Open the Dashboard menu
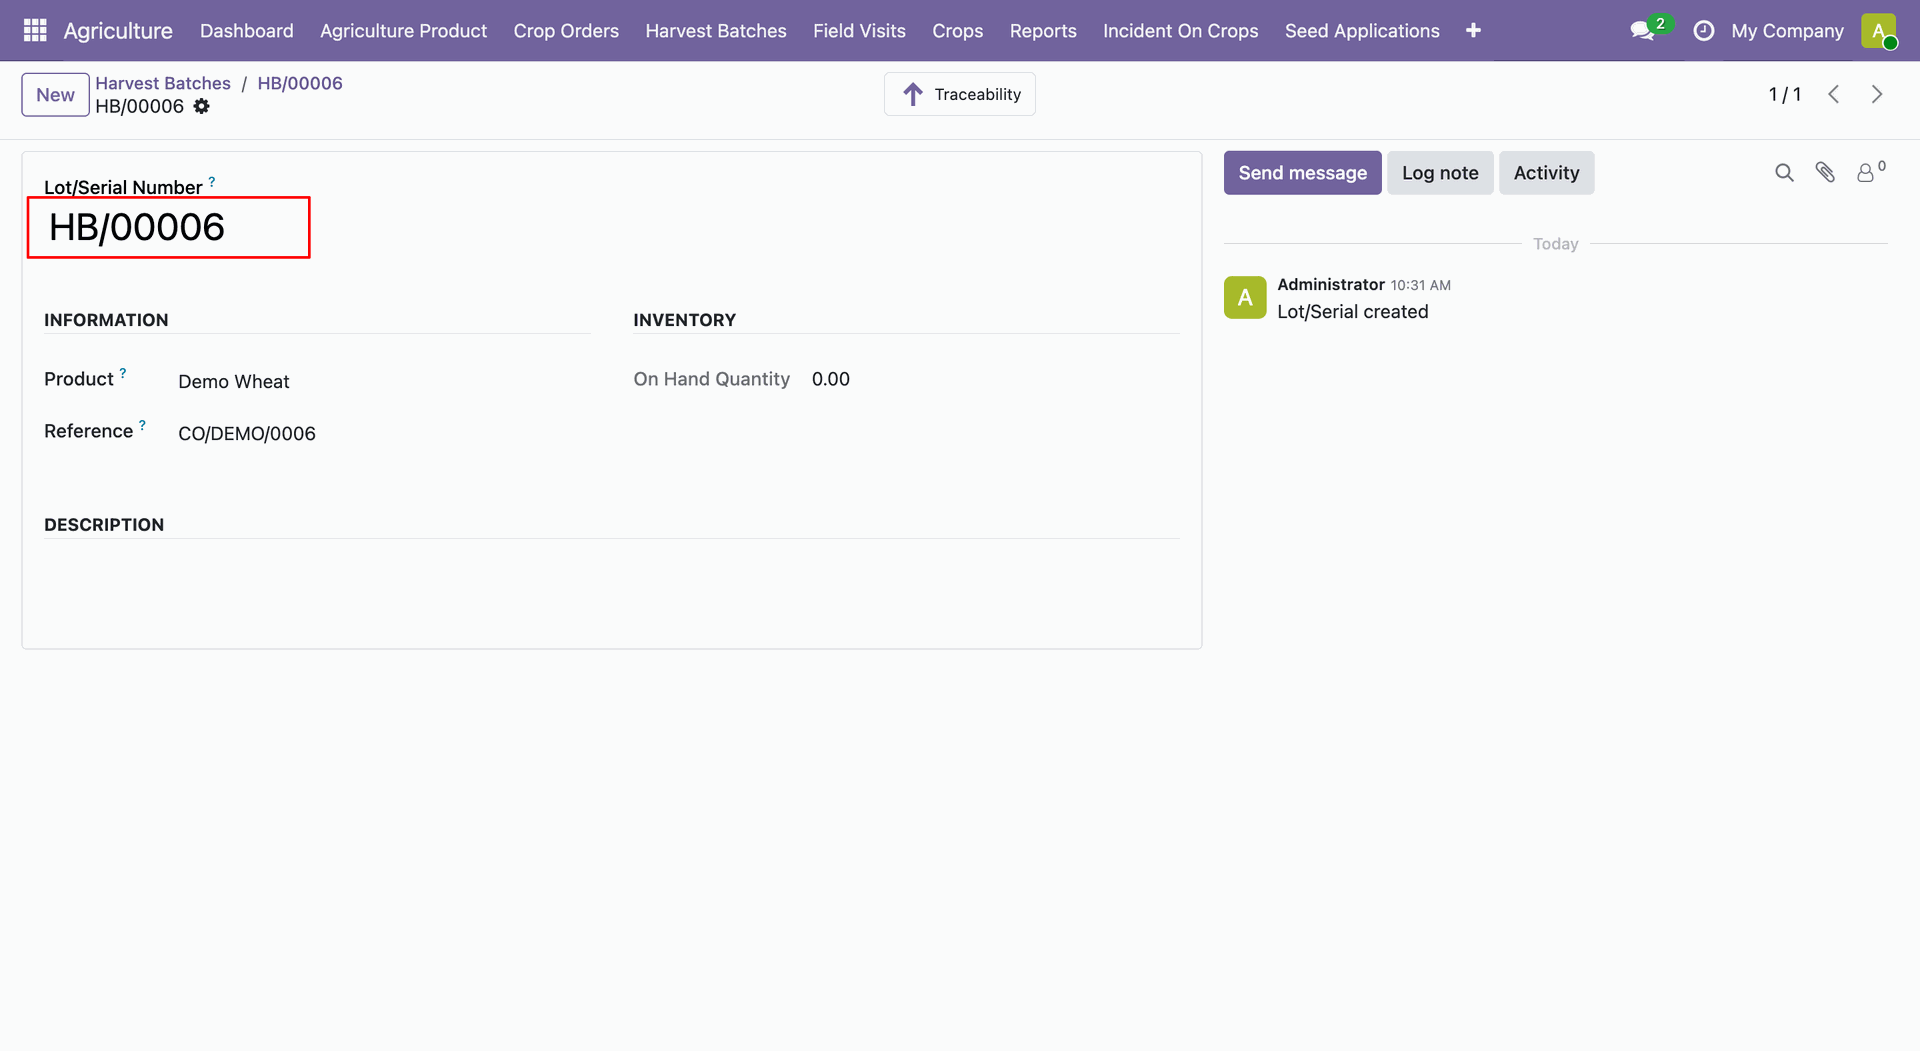Viewport: 1920px width, 1051px height. click(x=247, y=31)
